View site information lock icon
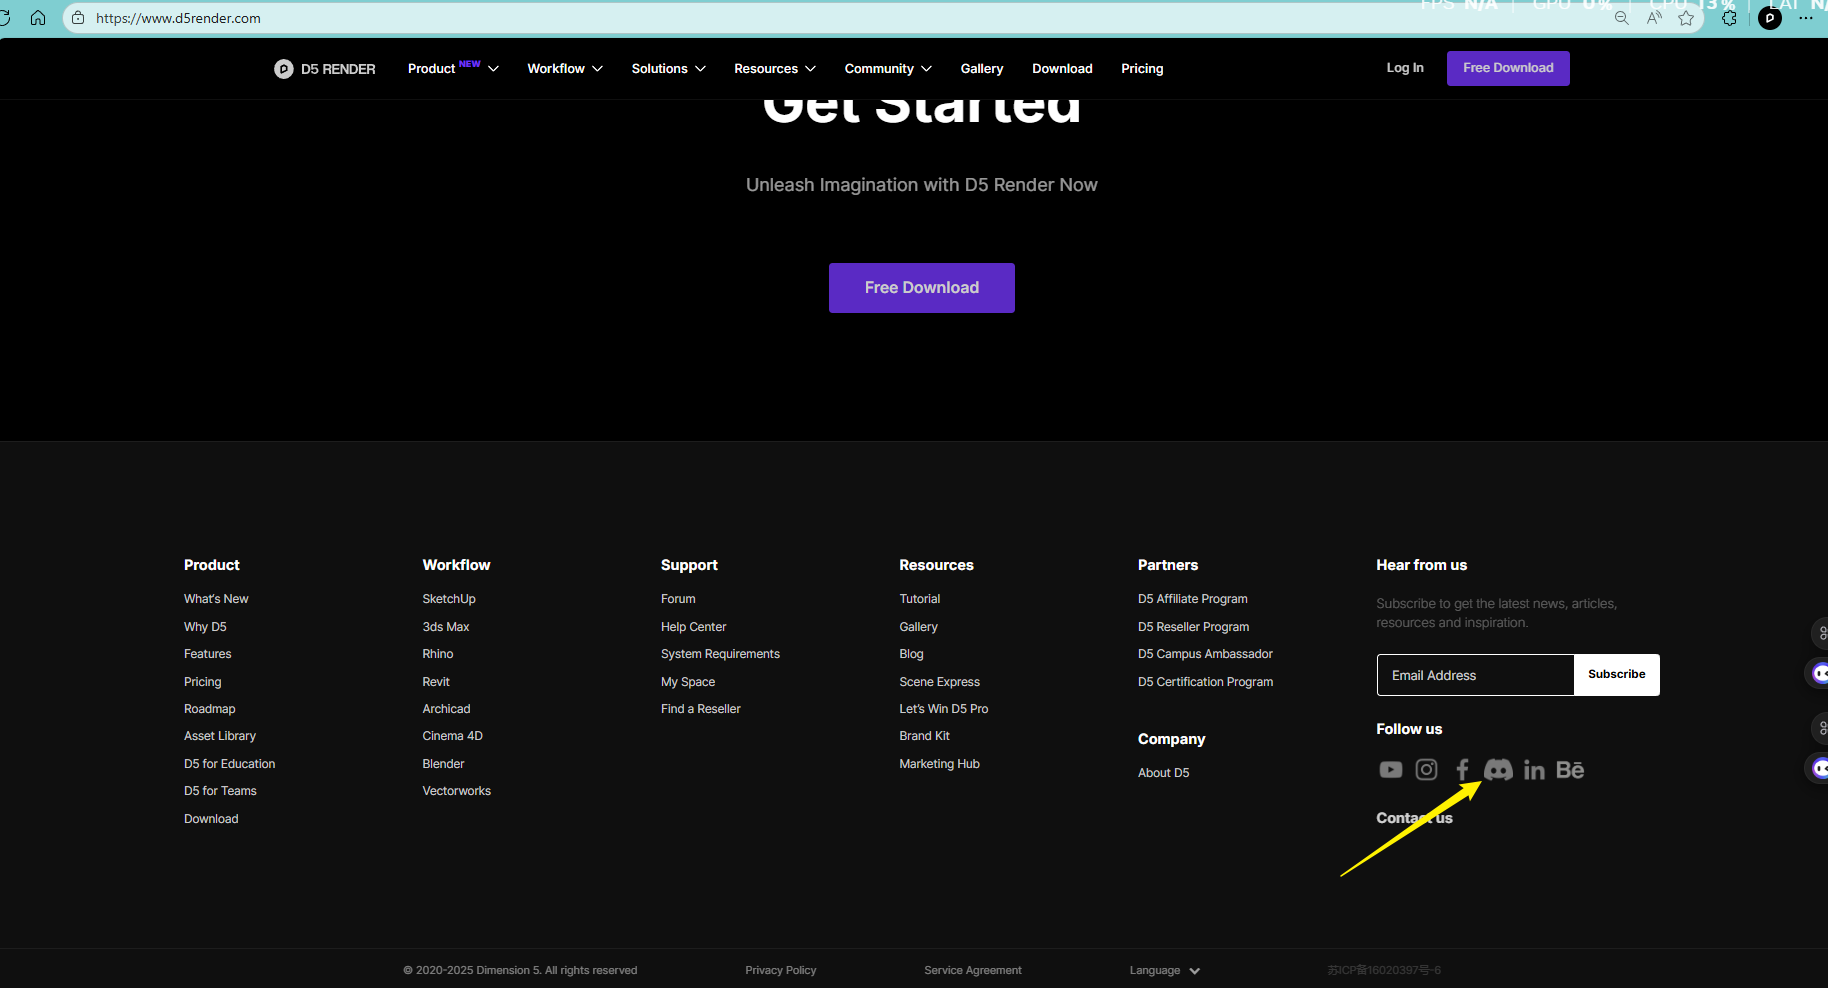The height and width of the screenshot is (988, 1828). 78,18
